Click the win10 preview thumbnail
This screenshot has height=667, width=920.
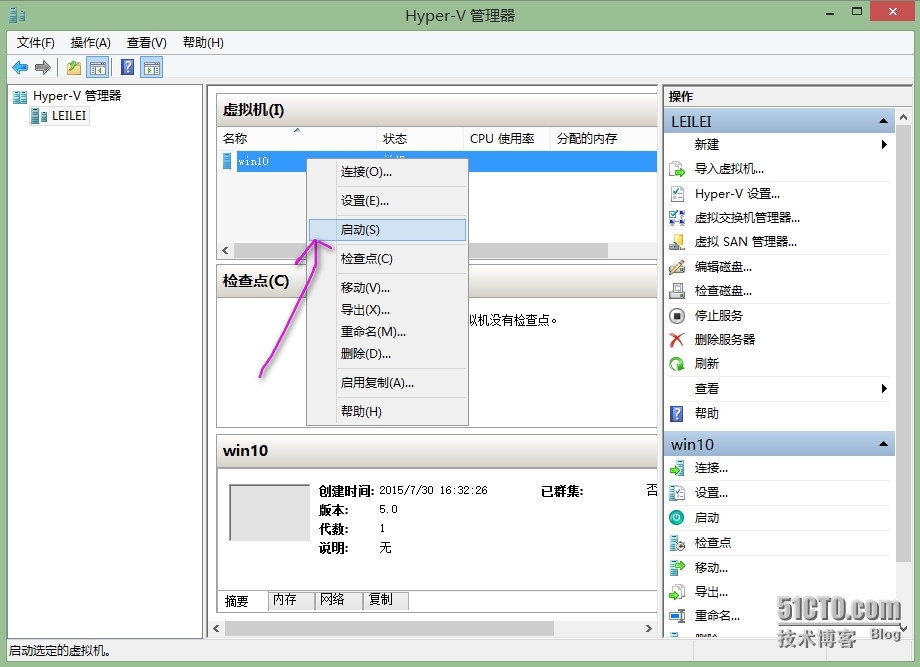[x=269, y=512]
